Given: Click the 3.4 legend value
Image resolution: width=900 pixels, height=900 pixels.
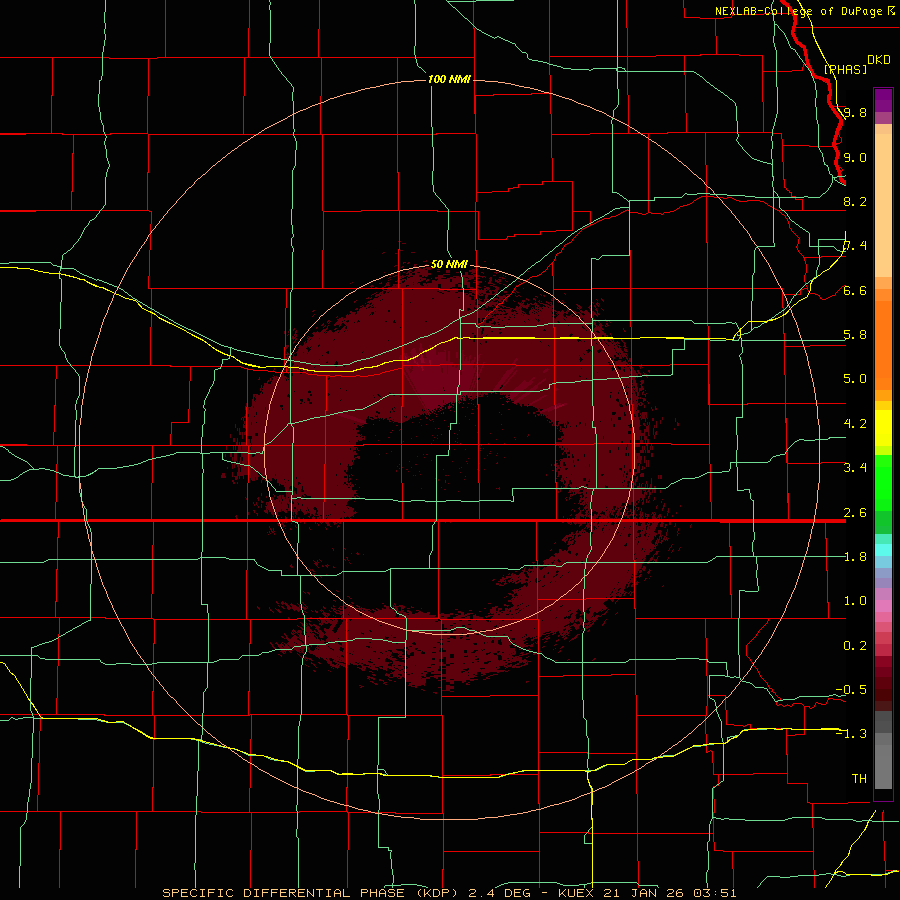Looking at the screenshot, I should coord(855,468).
